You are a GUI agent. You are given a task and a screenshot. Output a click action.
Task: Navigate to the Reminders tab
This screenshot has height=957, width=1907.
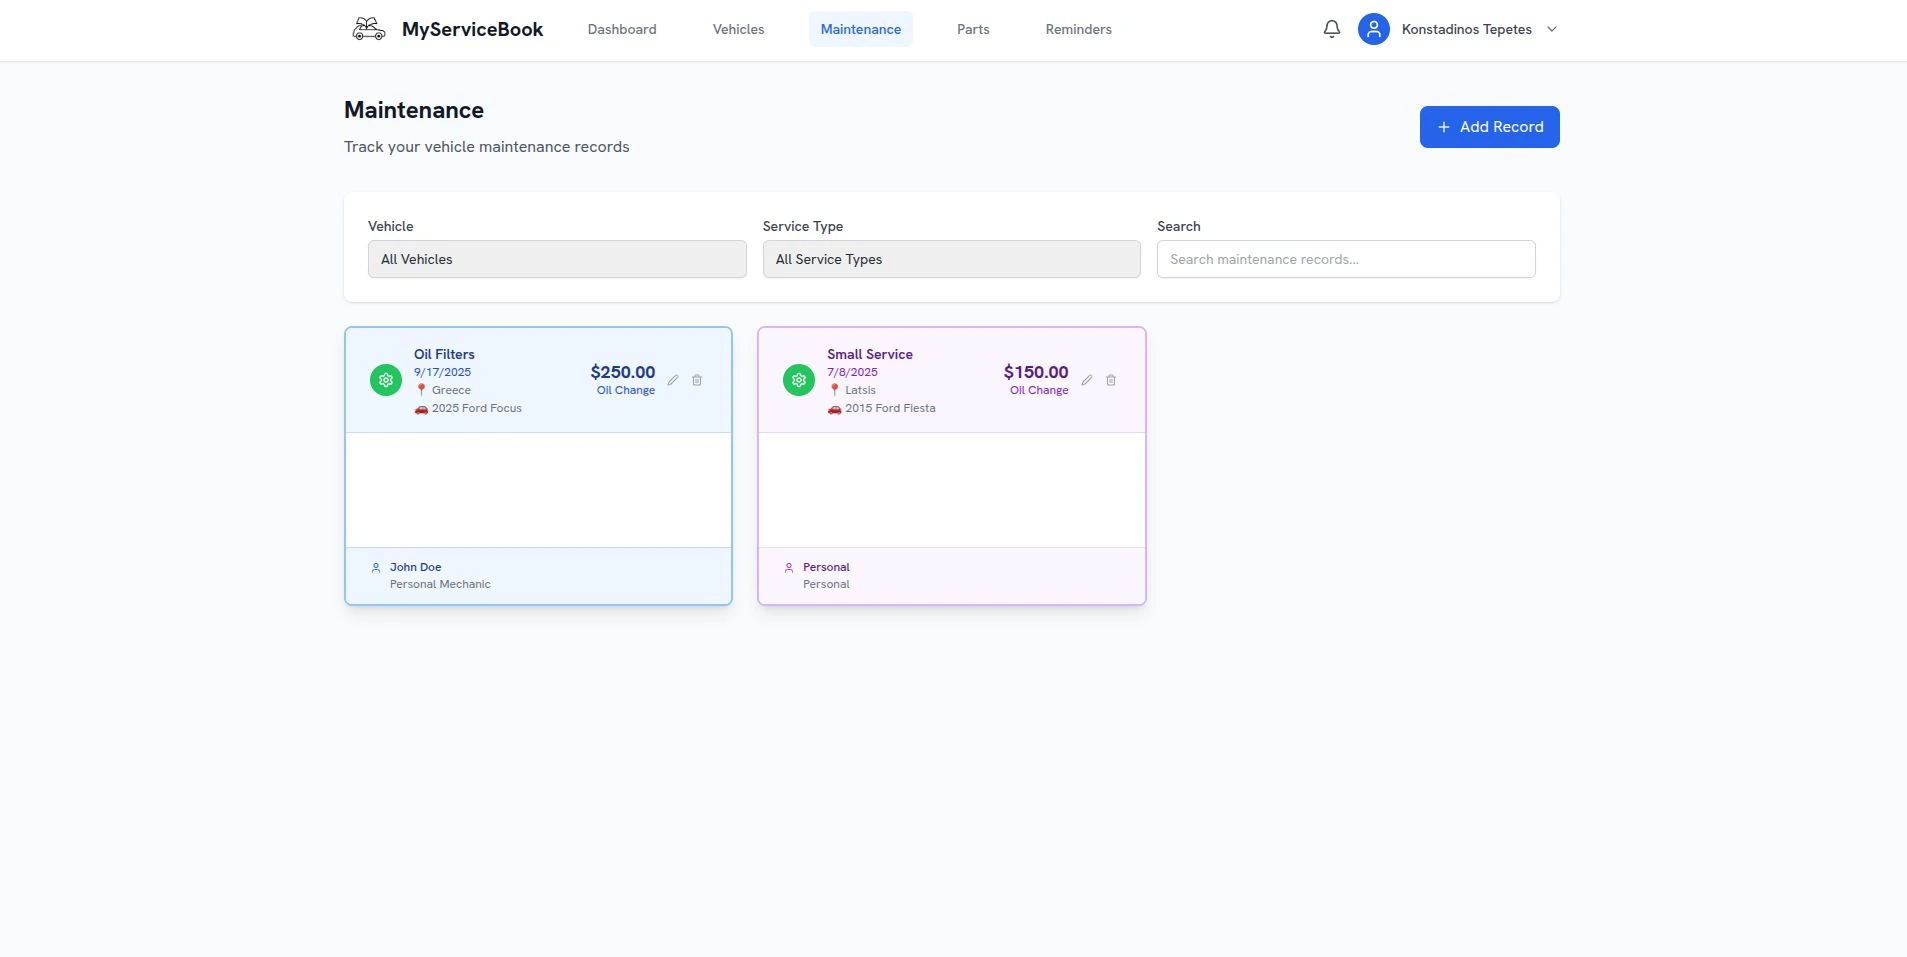[1078, 29]
